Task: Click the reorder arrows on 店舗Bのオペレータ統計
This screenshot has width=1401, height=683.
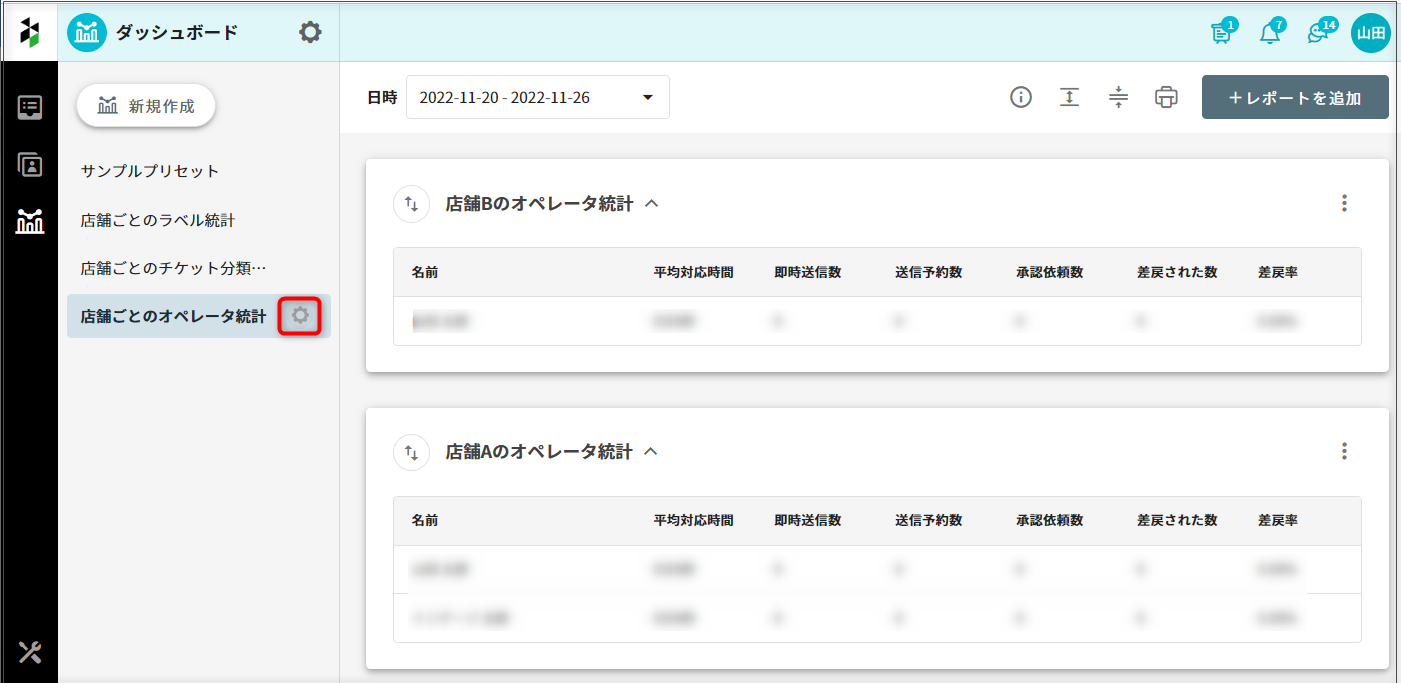Action: 411,204
